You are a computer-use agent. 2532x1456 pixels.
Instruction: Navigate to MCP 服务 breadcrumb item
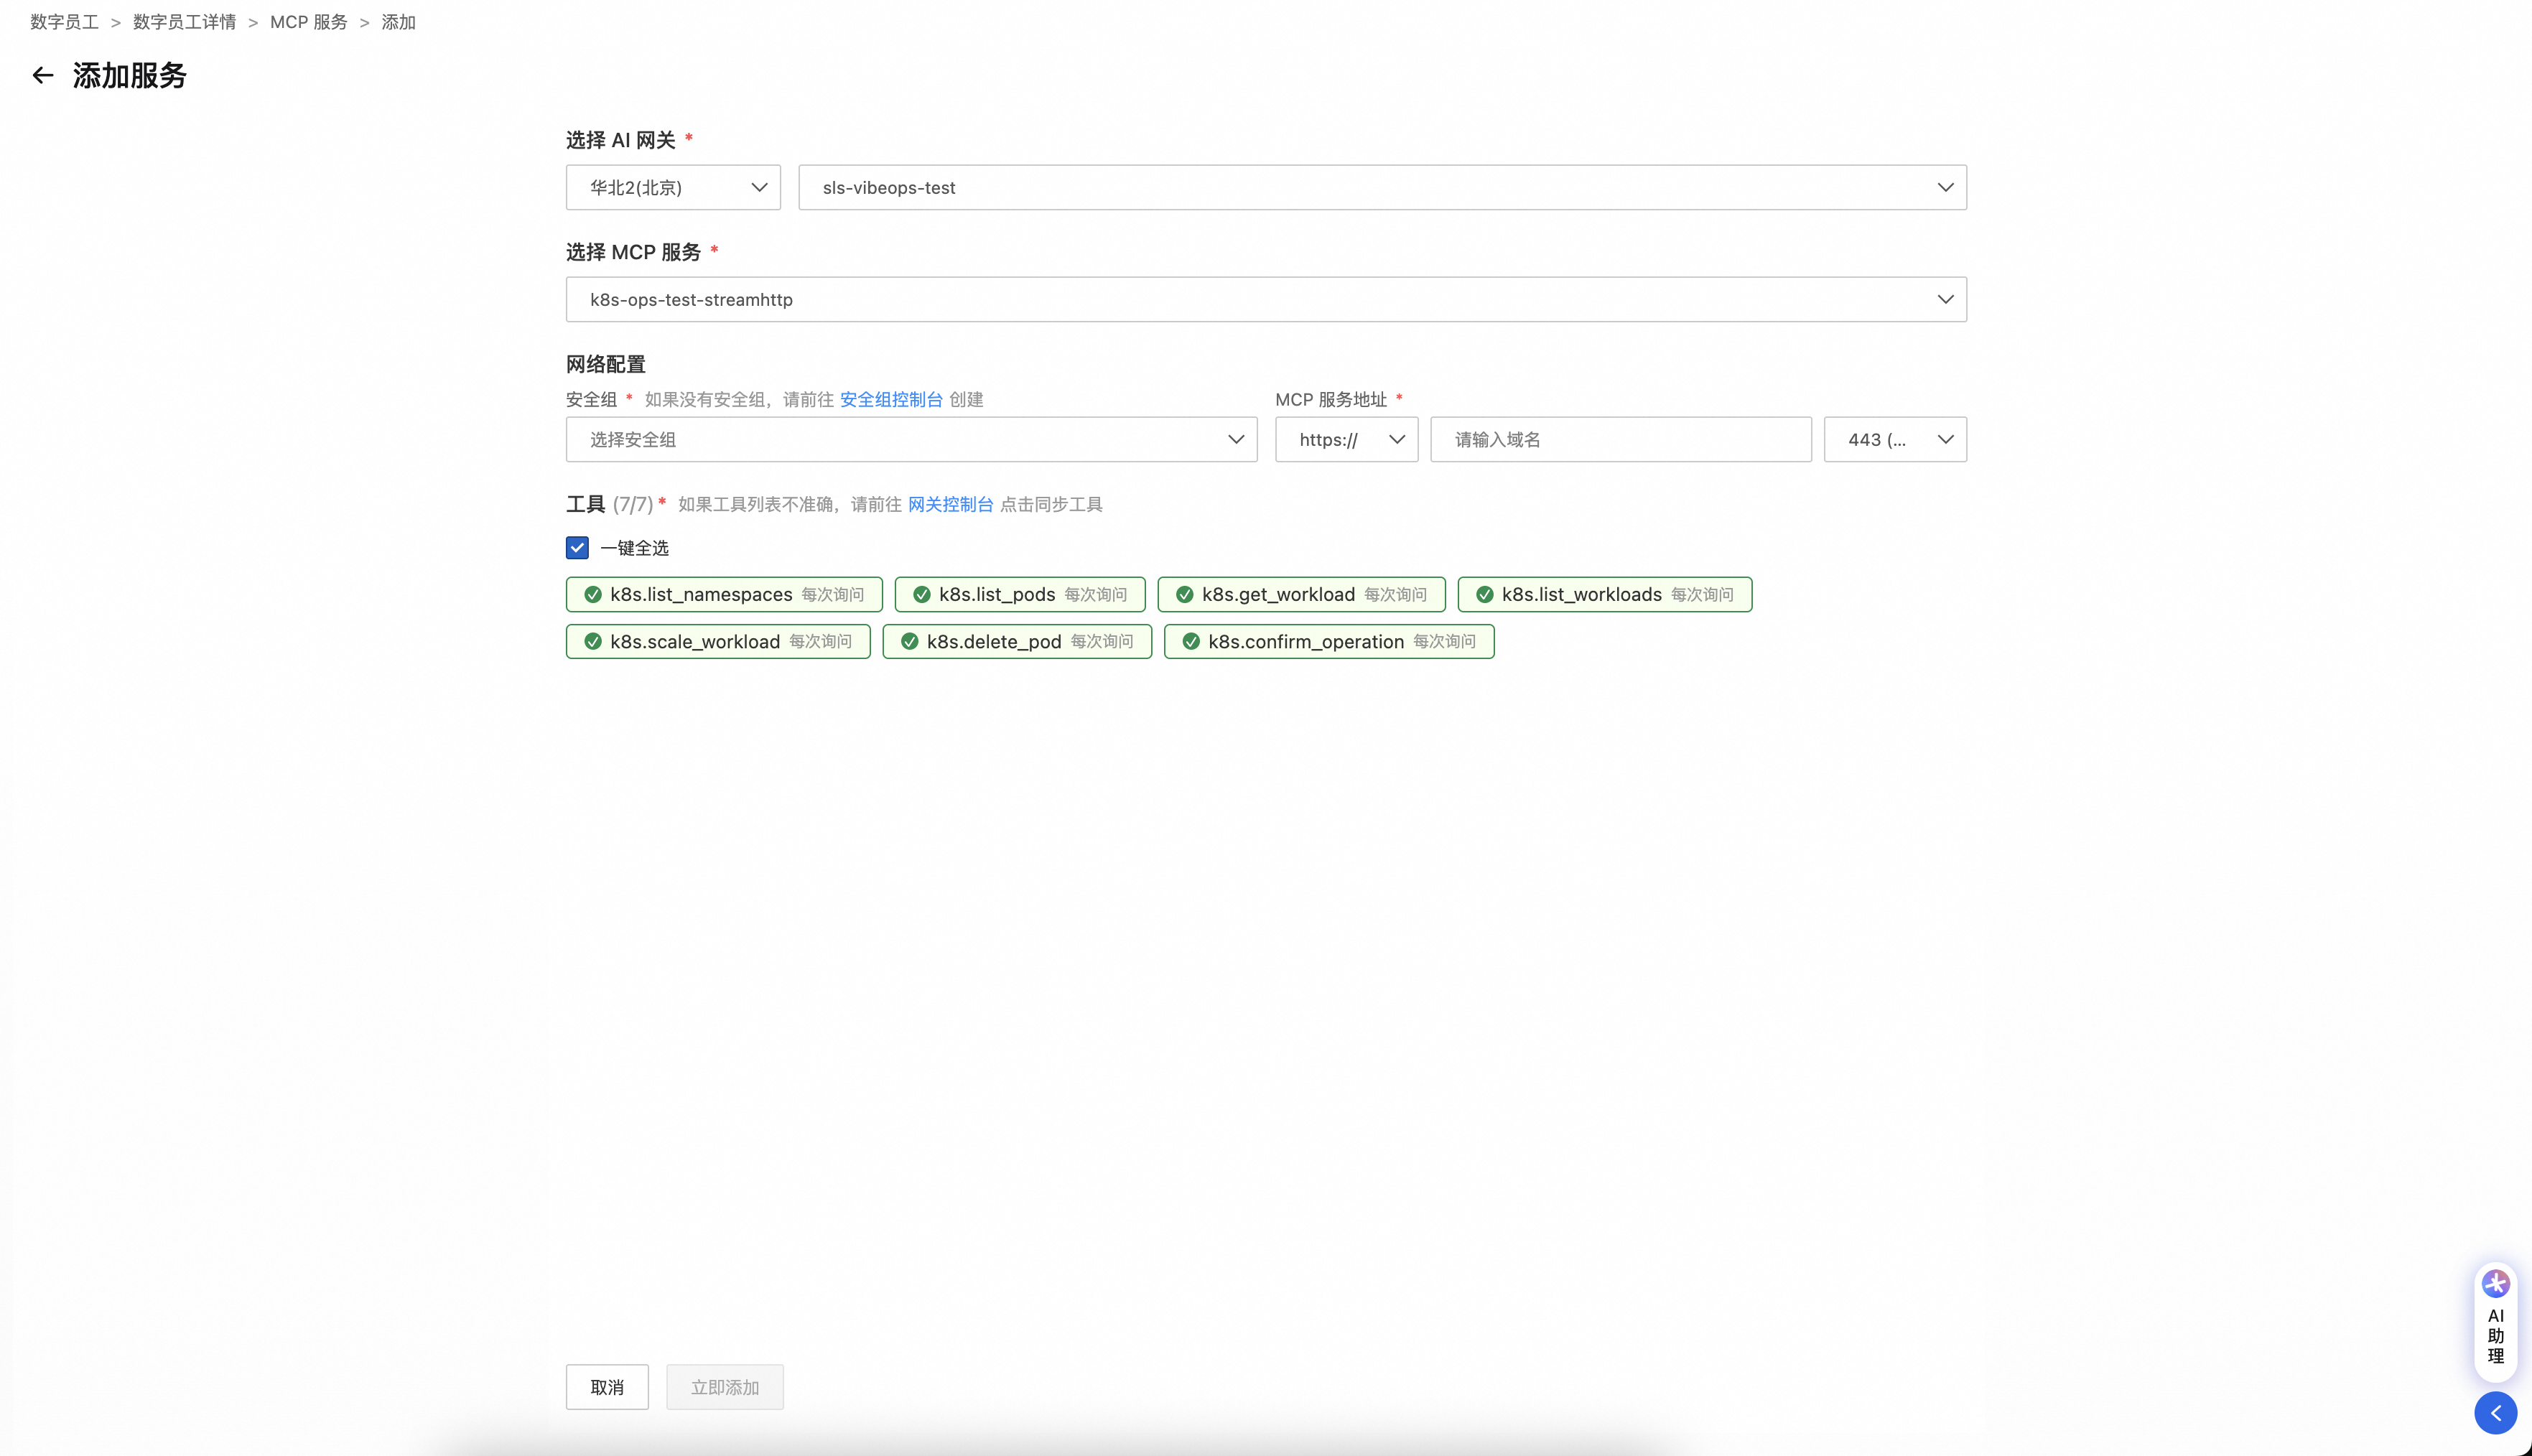click(308, 22)
